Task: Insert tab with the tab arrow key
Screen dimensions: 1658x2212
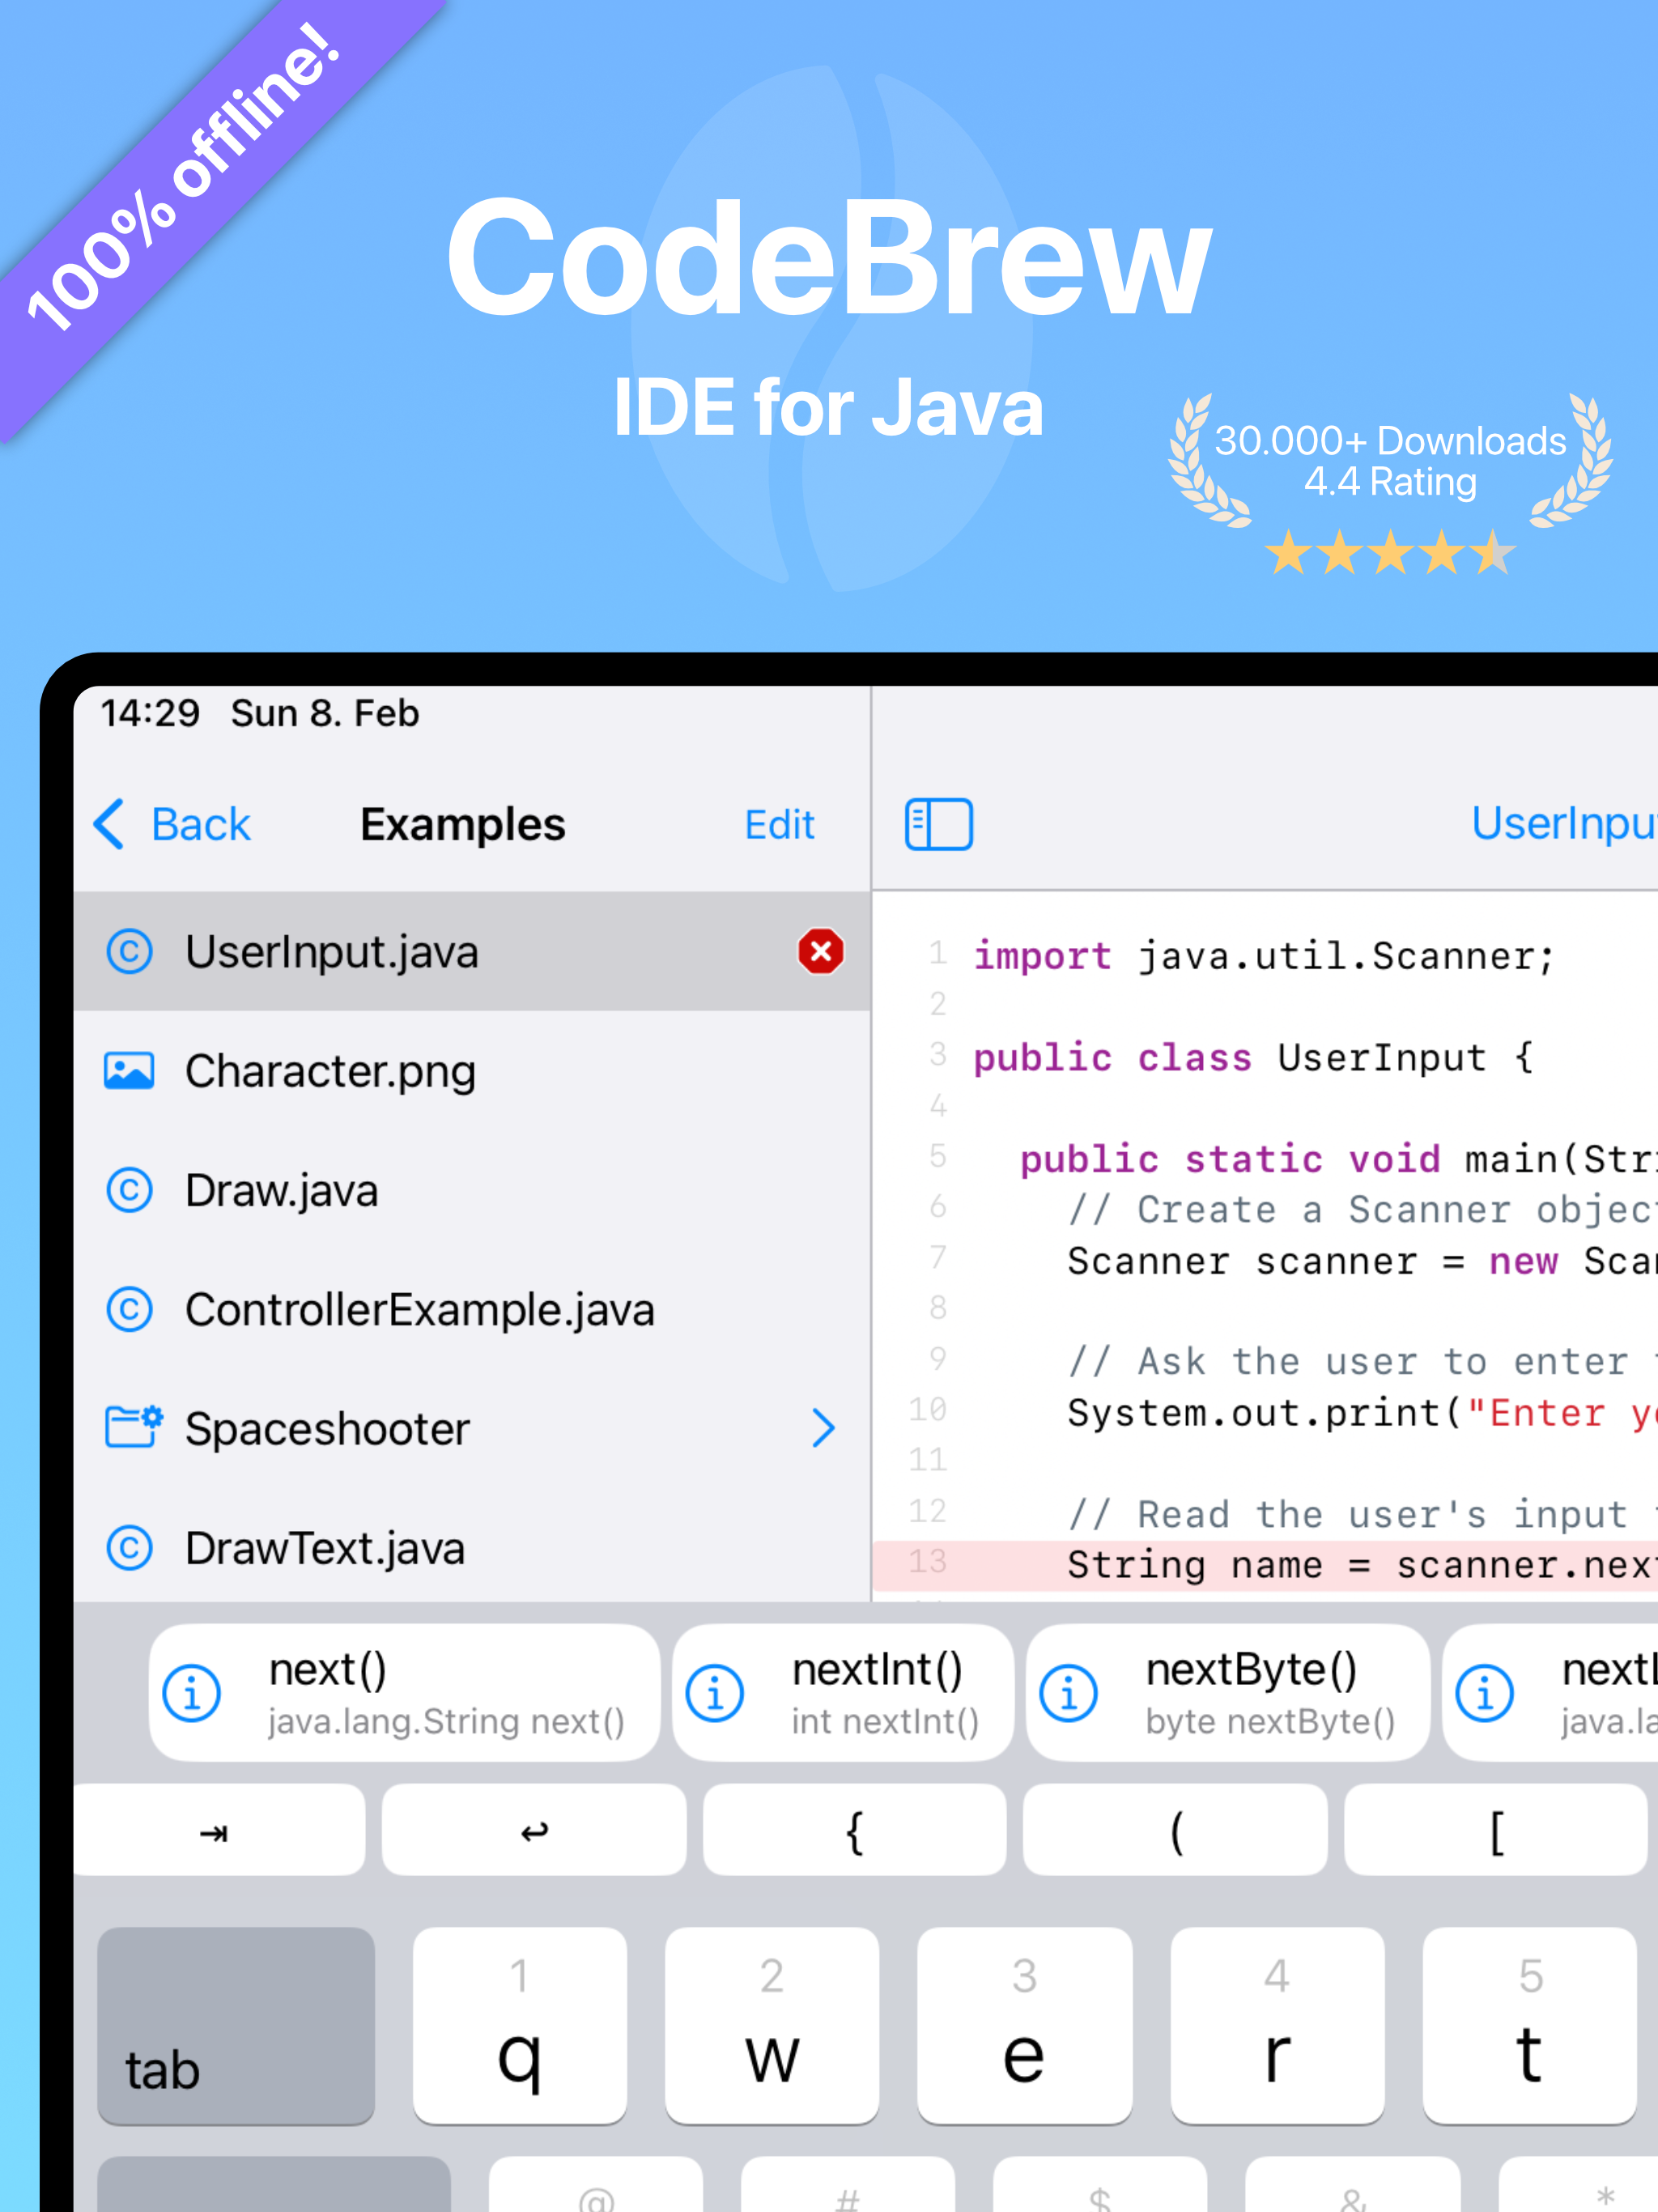Action: pos(219,1830)
